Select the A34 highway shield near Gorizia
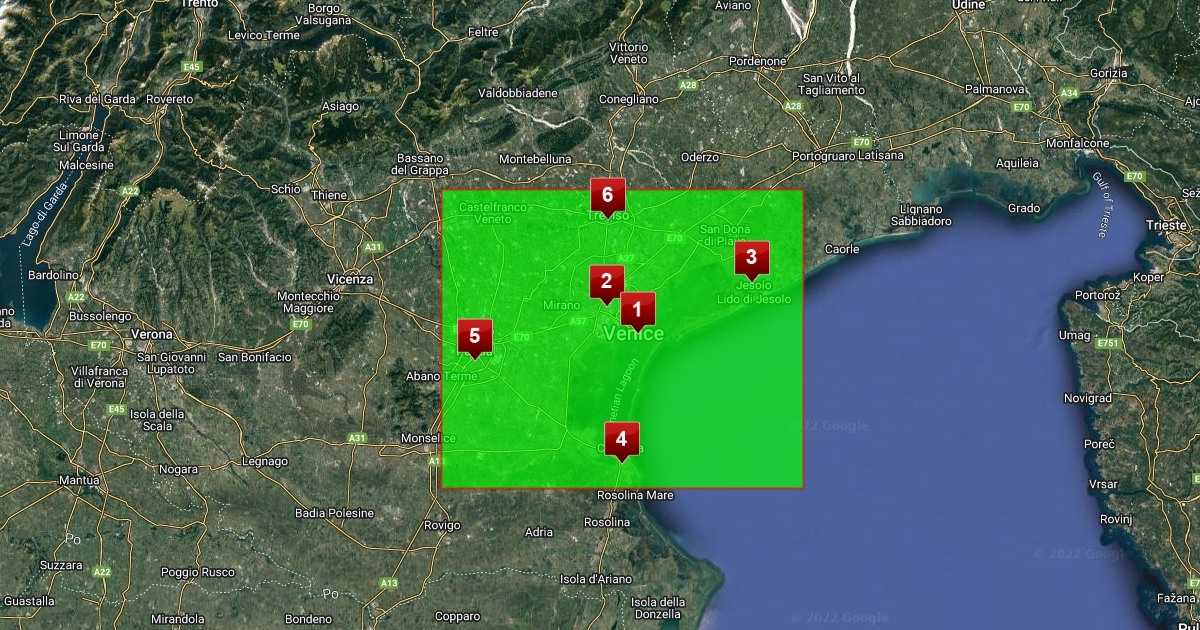1200x630 pixels. tap(1069, 93)
